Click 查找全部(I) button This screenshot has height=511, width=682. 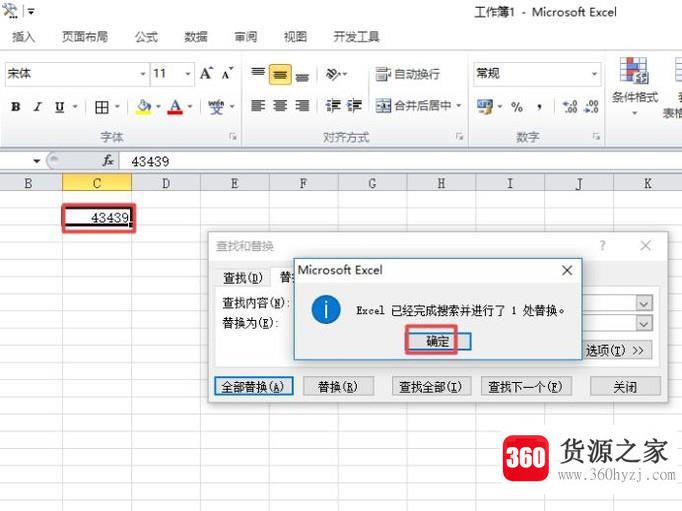point(431,386)
